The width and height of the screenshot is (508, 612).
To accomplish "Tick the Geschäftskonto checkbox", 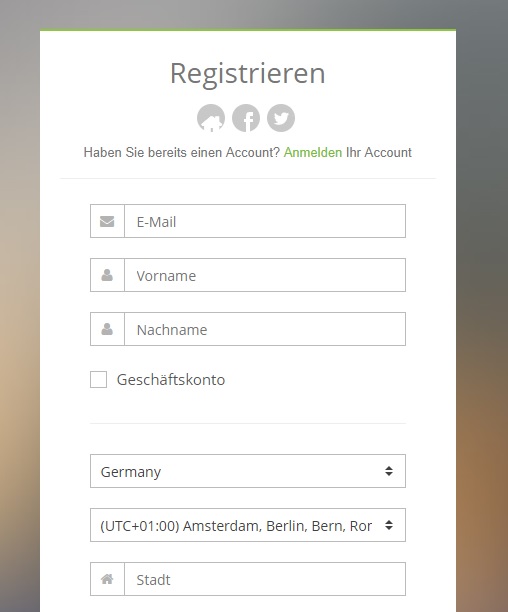I will click(x=98, y=379).
